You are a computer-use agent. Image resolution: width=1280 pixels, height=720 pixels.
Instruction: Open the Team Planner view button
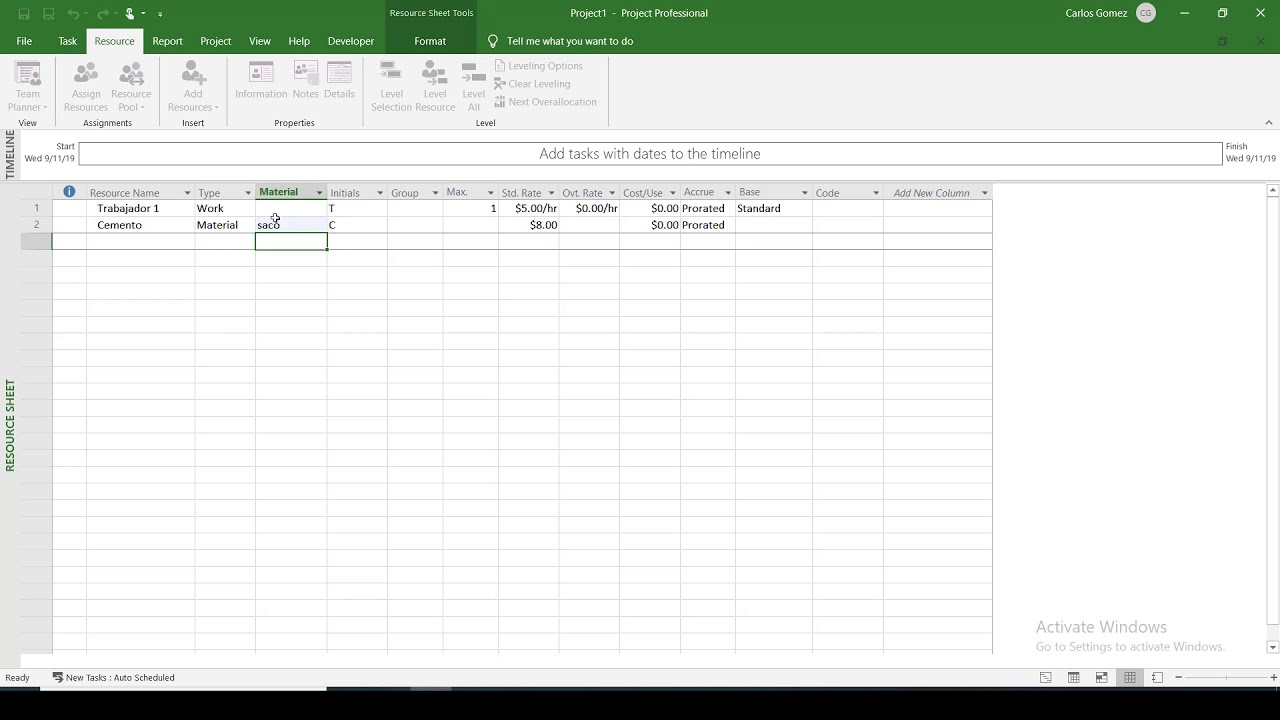coord(28,87)
